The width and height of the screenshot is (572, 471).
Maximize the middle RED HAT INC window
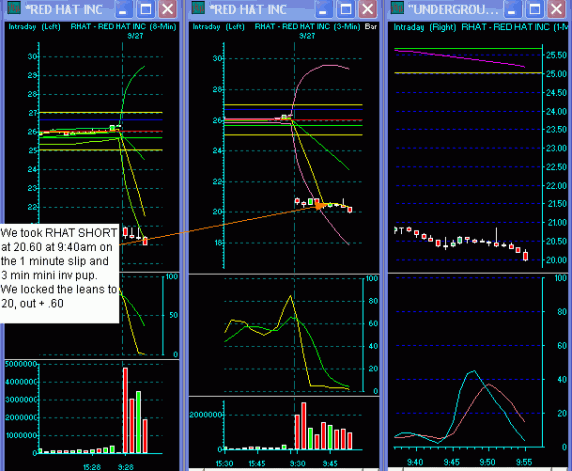345,9
